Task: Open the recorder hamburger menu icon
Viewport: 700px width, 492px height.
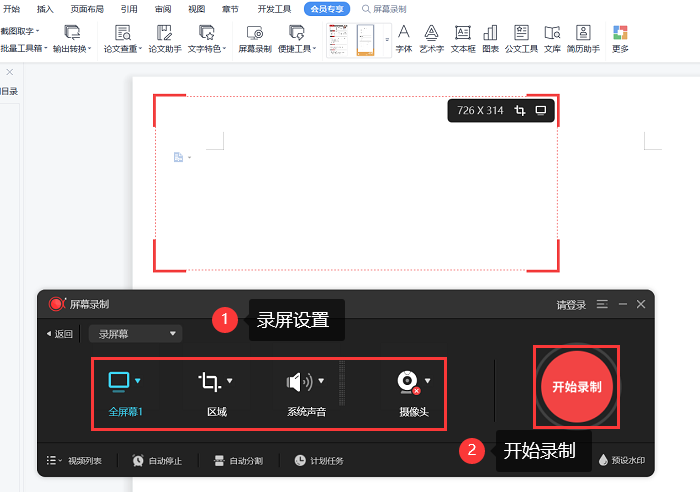Action: click(x=602, y=304)
